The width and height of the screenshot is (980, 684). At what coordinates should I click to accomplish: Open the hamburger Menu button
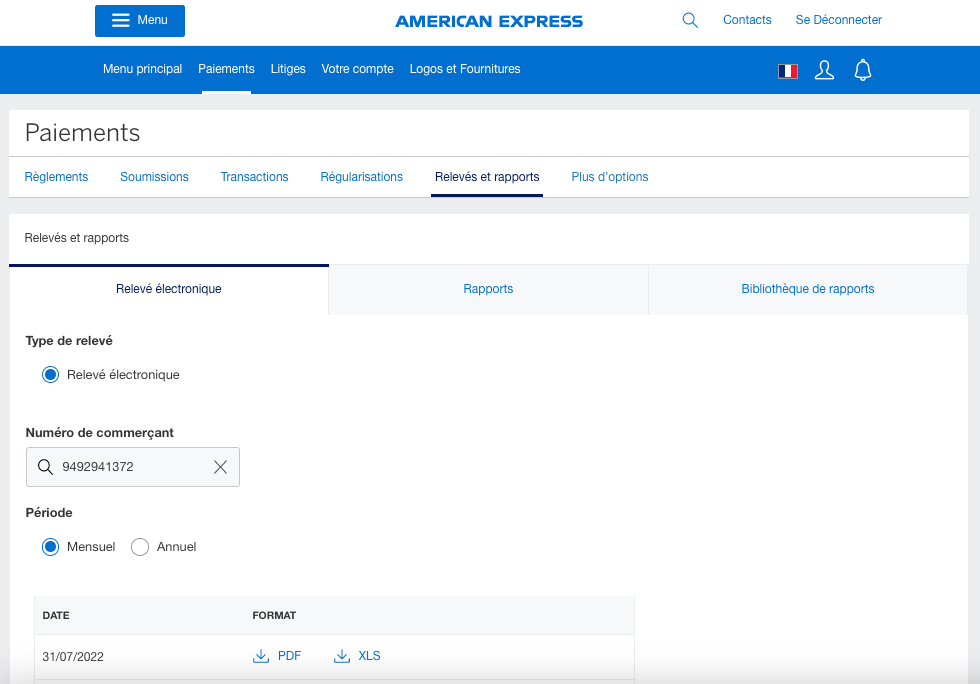click(x=139, y=20)
